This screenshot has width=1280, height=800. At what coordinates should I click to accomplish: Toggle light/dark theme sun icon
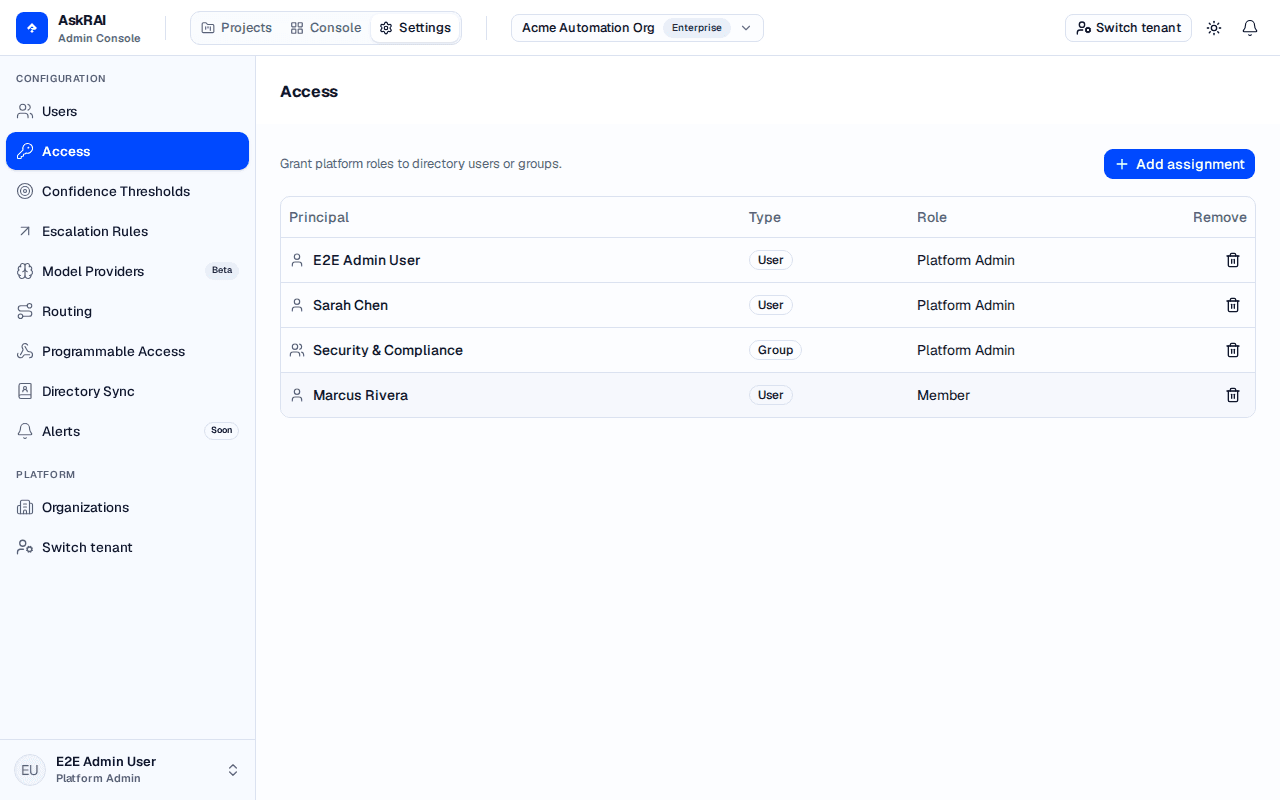coord(1214,28)
